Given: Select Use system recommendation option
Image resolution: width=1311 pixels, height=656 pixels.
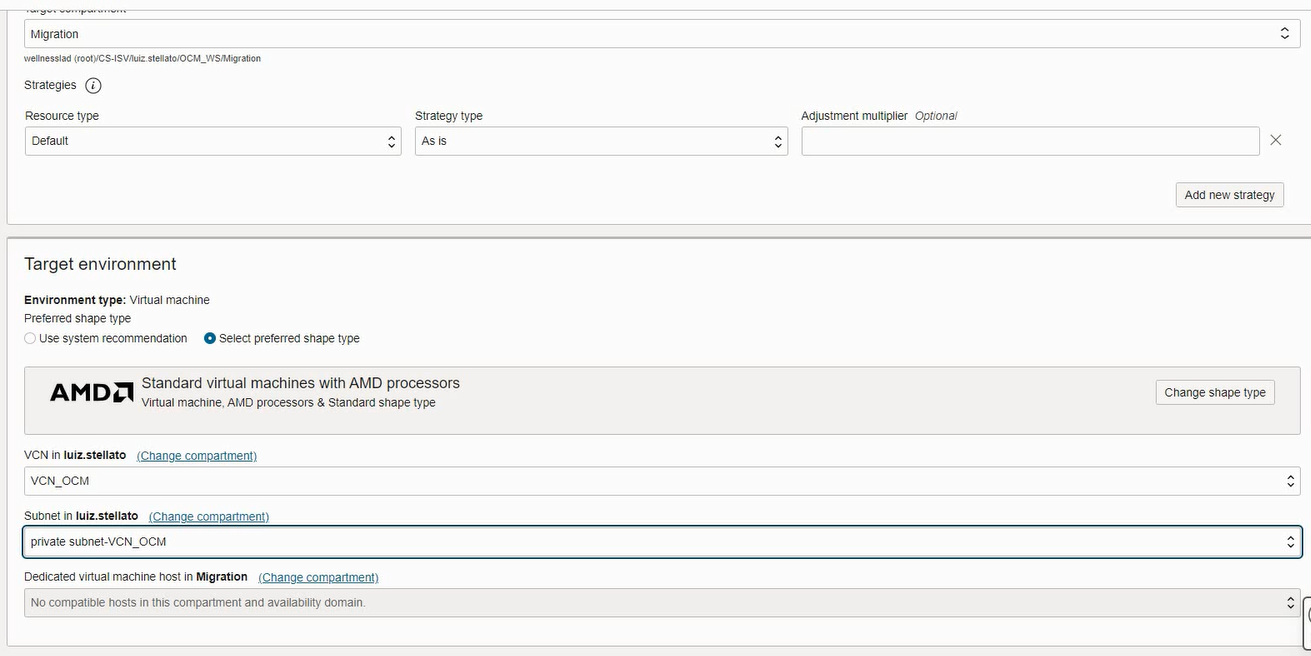Looking at the screenshot, I should [x=31, y=339].
